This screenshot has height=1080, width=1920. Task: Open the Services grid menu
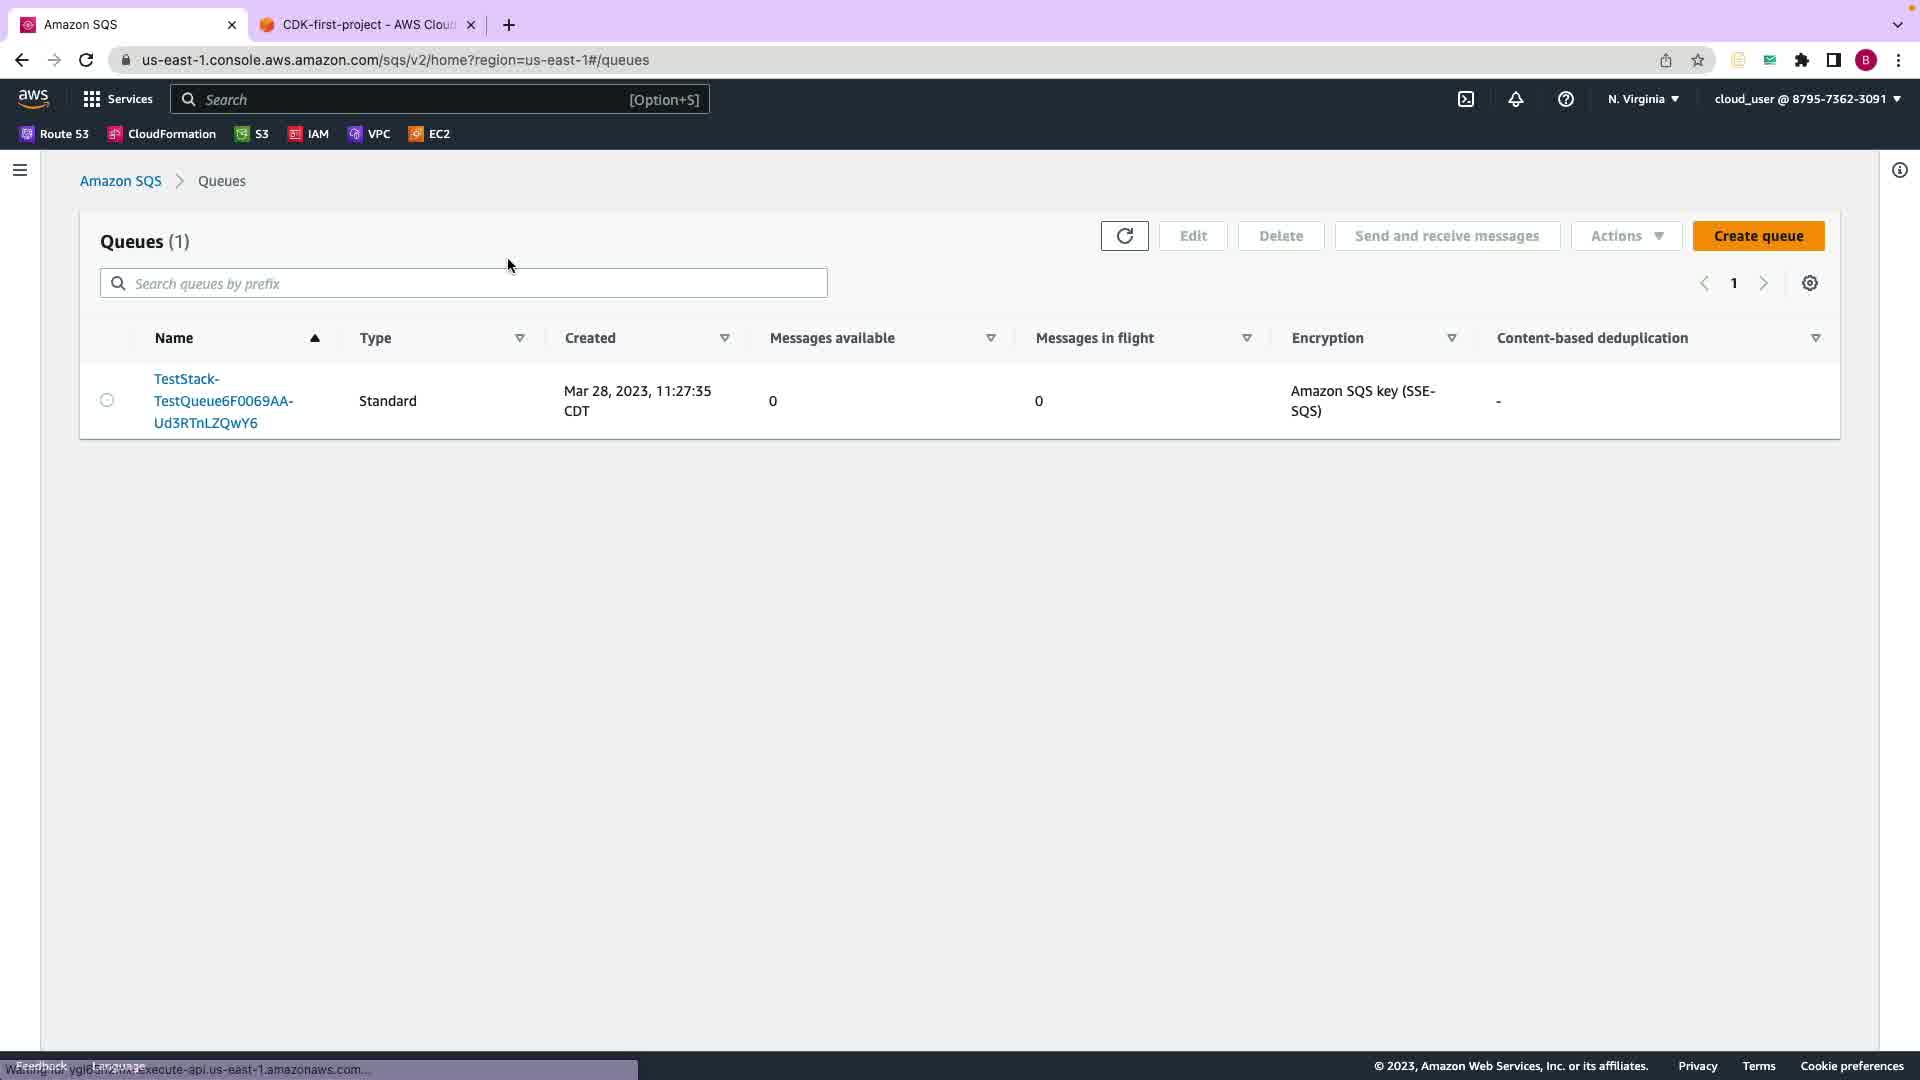click(x=118, y=99)
